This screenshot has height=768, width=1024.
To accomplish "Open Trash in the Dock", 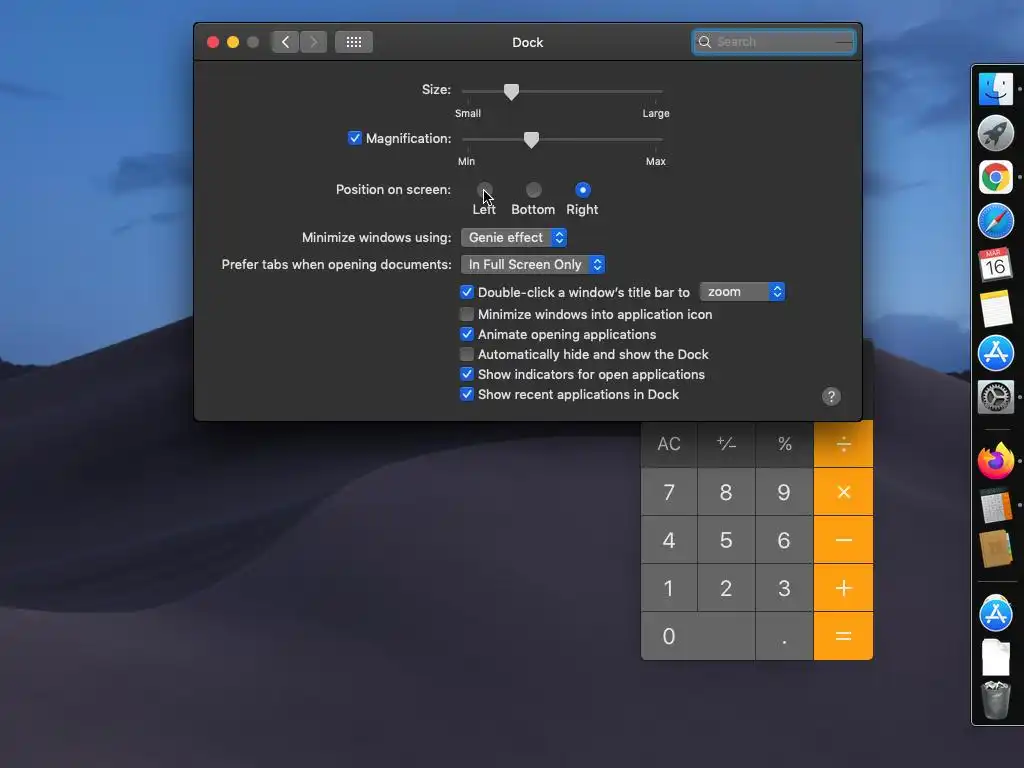I will 995,700.
